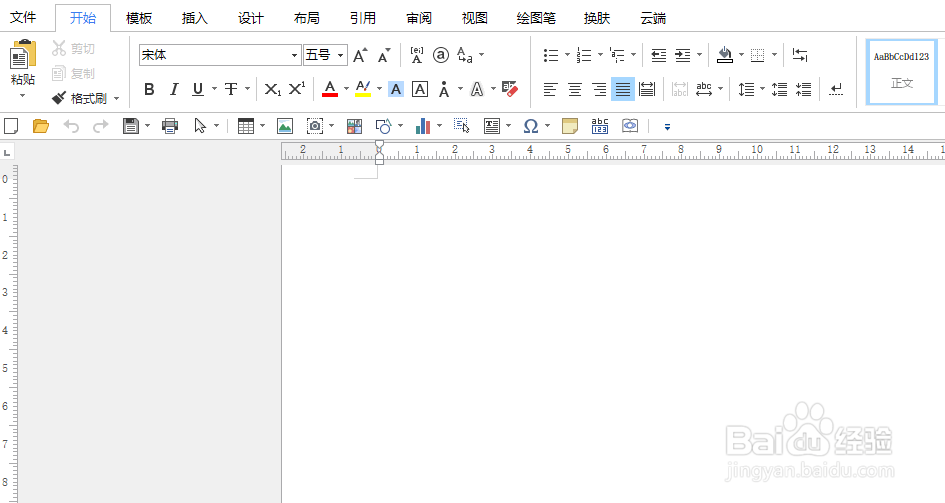Click the new blank document icon
Viewport: 945px width, 503px height.
tap(11, 126)
